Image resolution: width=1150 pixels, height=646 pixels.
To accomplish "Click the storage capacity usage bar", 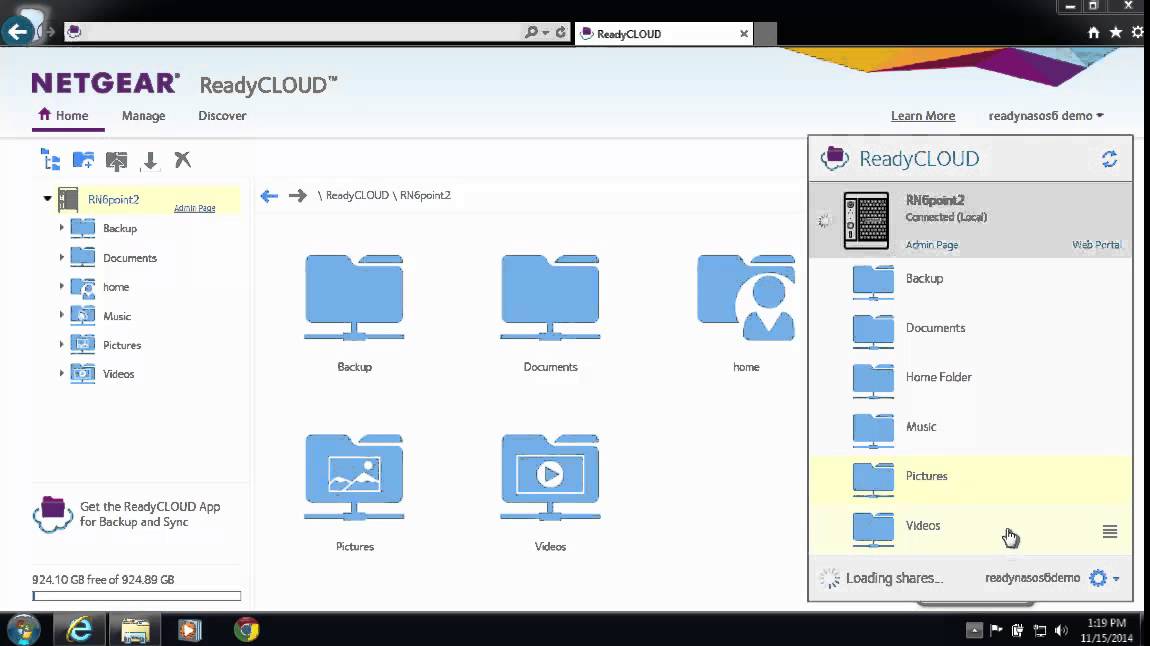I will pos(136,596).
